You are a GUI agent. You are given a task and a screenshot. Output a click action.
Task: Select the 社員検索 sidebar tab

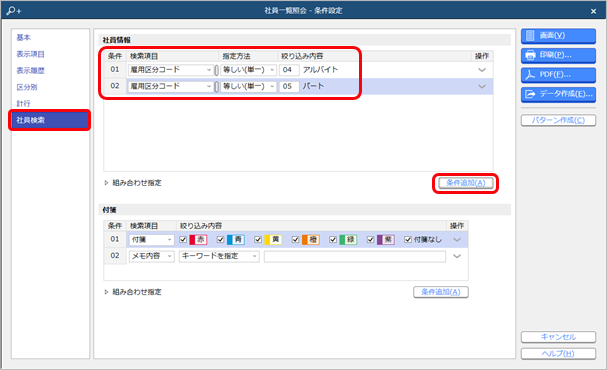pyautogui.click(x=50, y=120)
